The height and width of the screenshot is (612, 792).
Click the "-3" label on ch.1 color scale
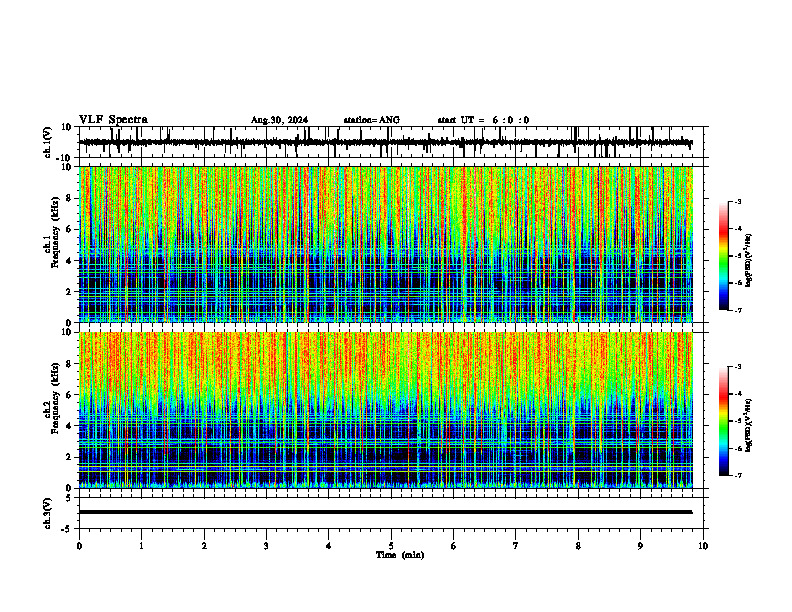738,201
